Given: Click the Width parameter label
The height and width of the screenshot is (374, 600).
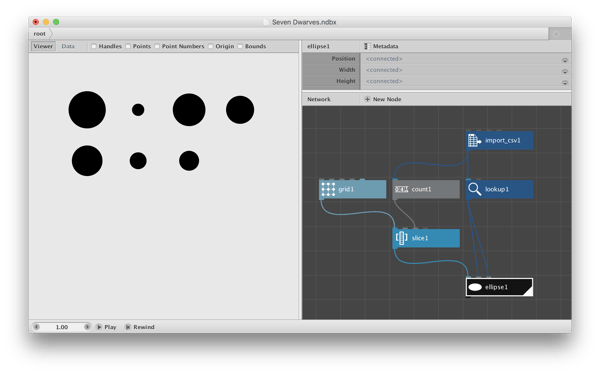Looking at the screenshot, I should 347,70.
